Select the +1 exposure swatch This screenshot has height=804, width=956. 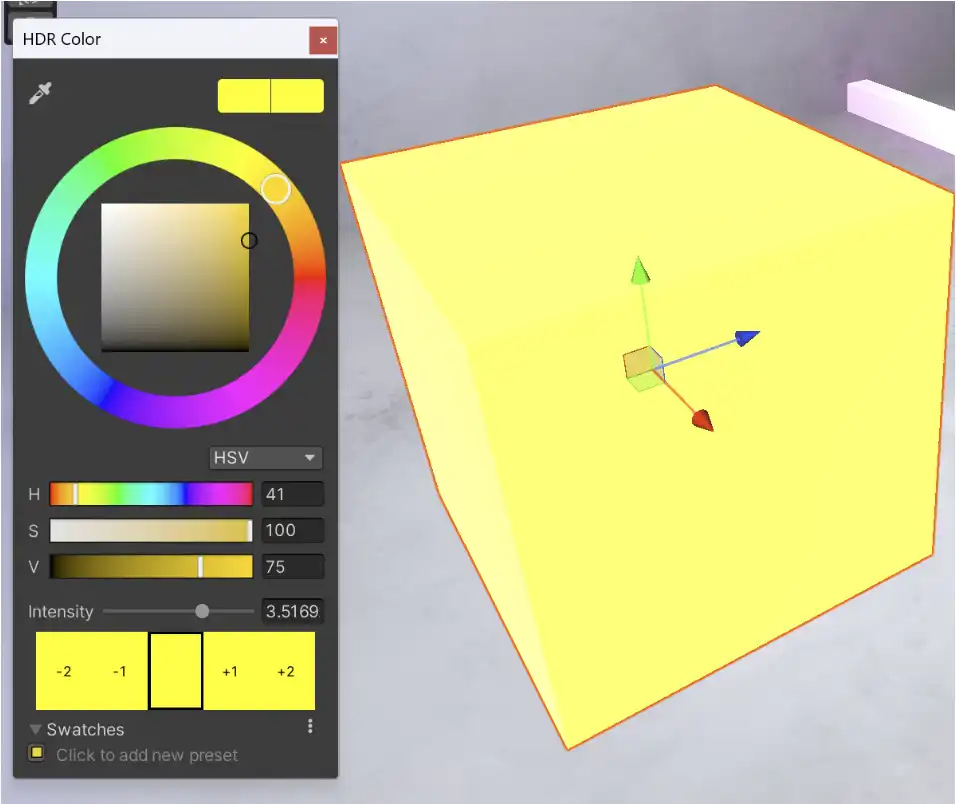click(x=230, y=671)
